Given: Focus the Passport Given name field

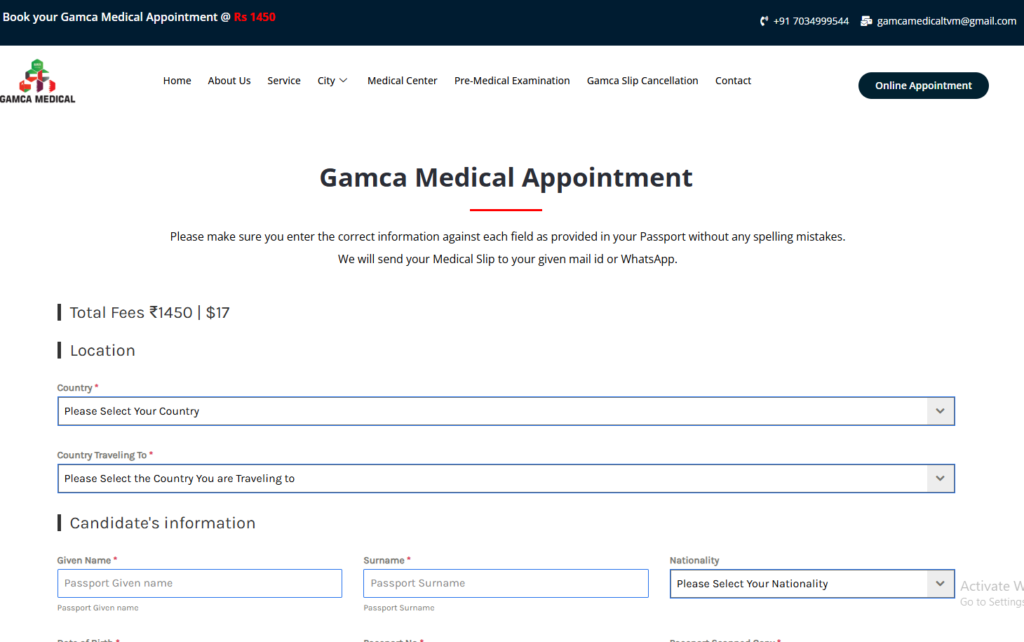Looking at the screenshot, I should (x=200, y=583).
